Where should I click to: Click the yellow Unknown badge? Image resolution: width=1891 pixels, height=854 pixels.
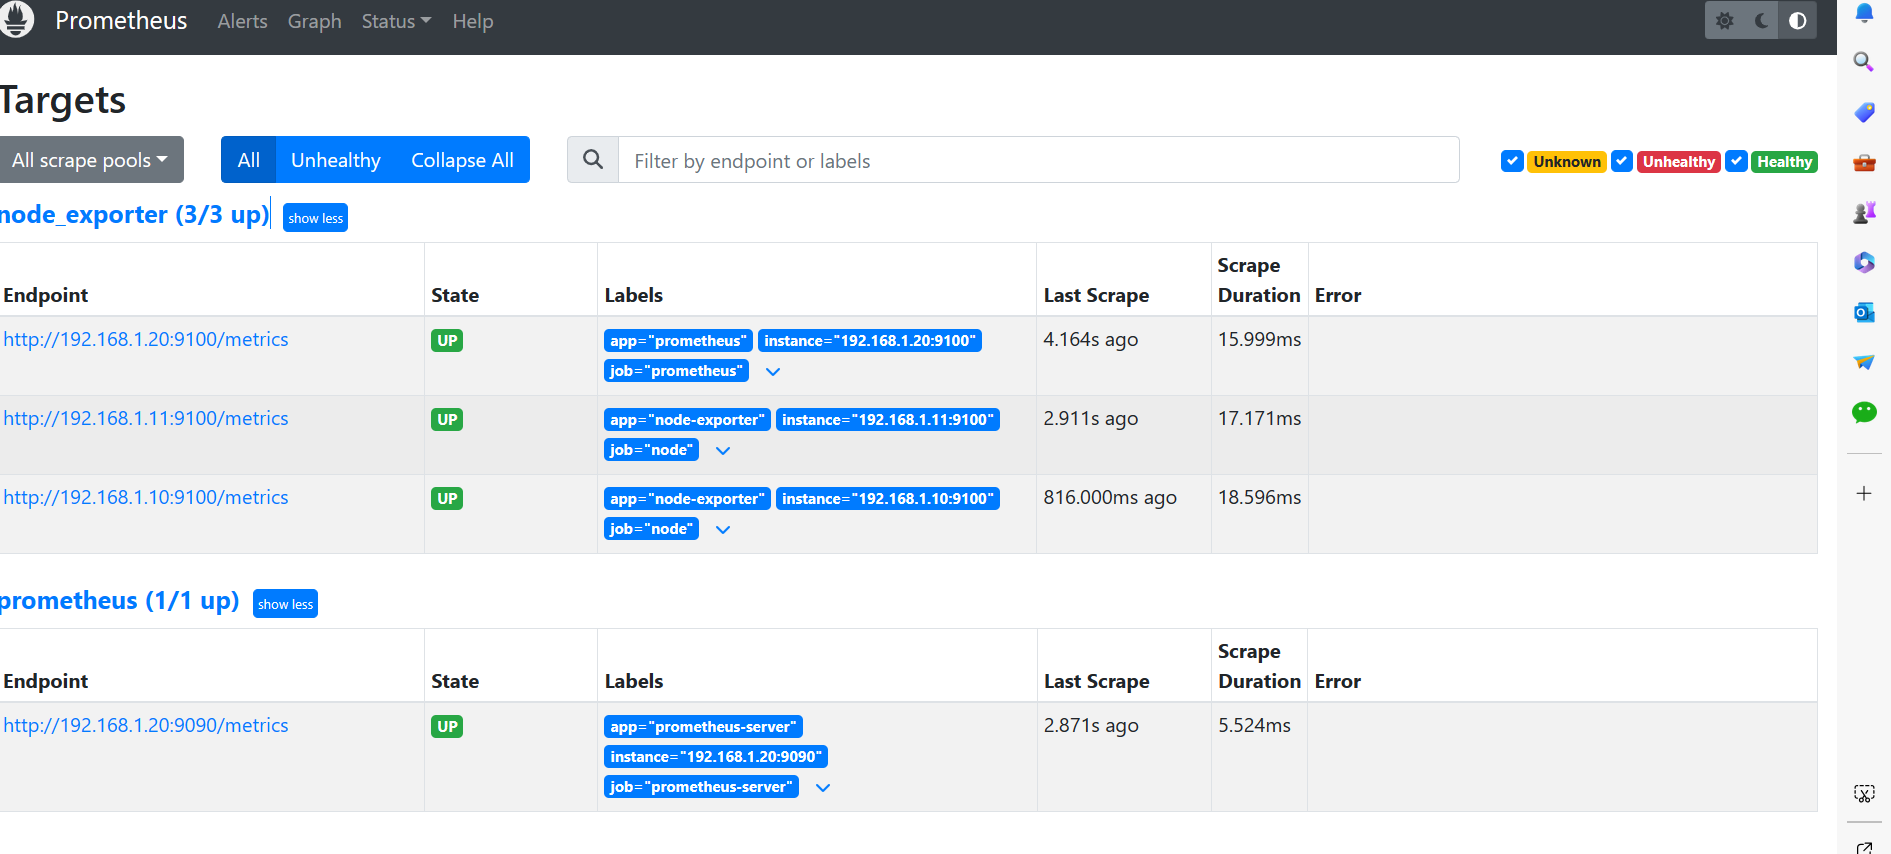[x=1567, y=162]
